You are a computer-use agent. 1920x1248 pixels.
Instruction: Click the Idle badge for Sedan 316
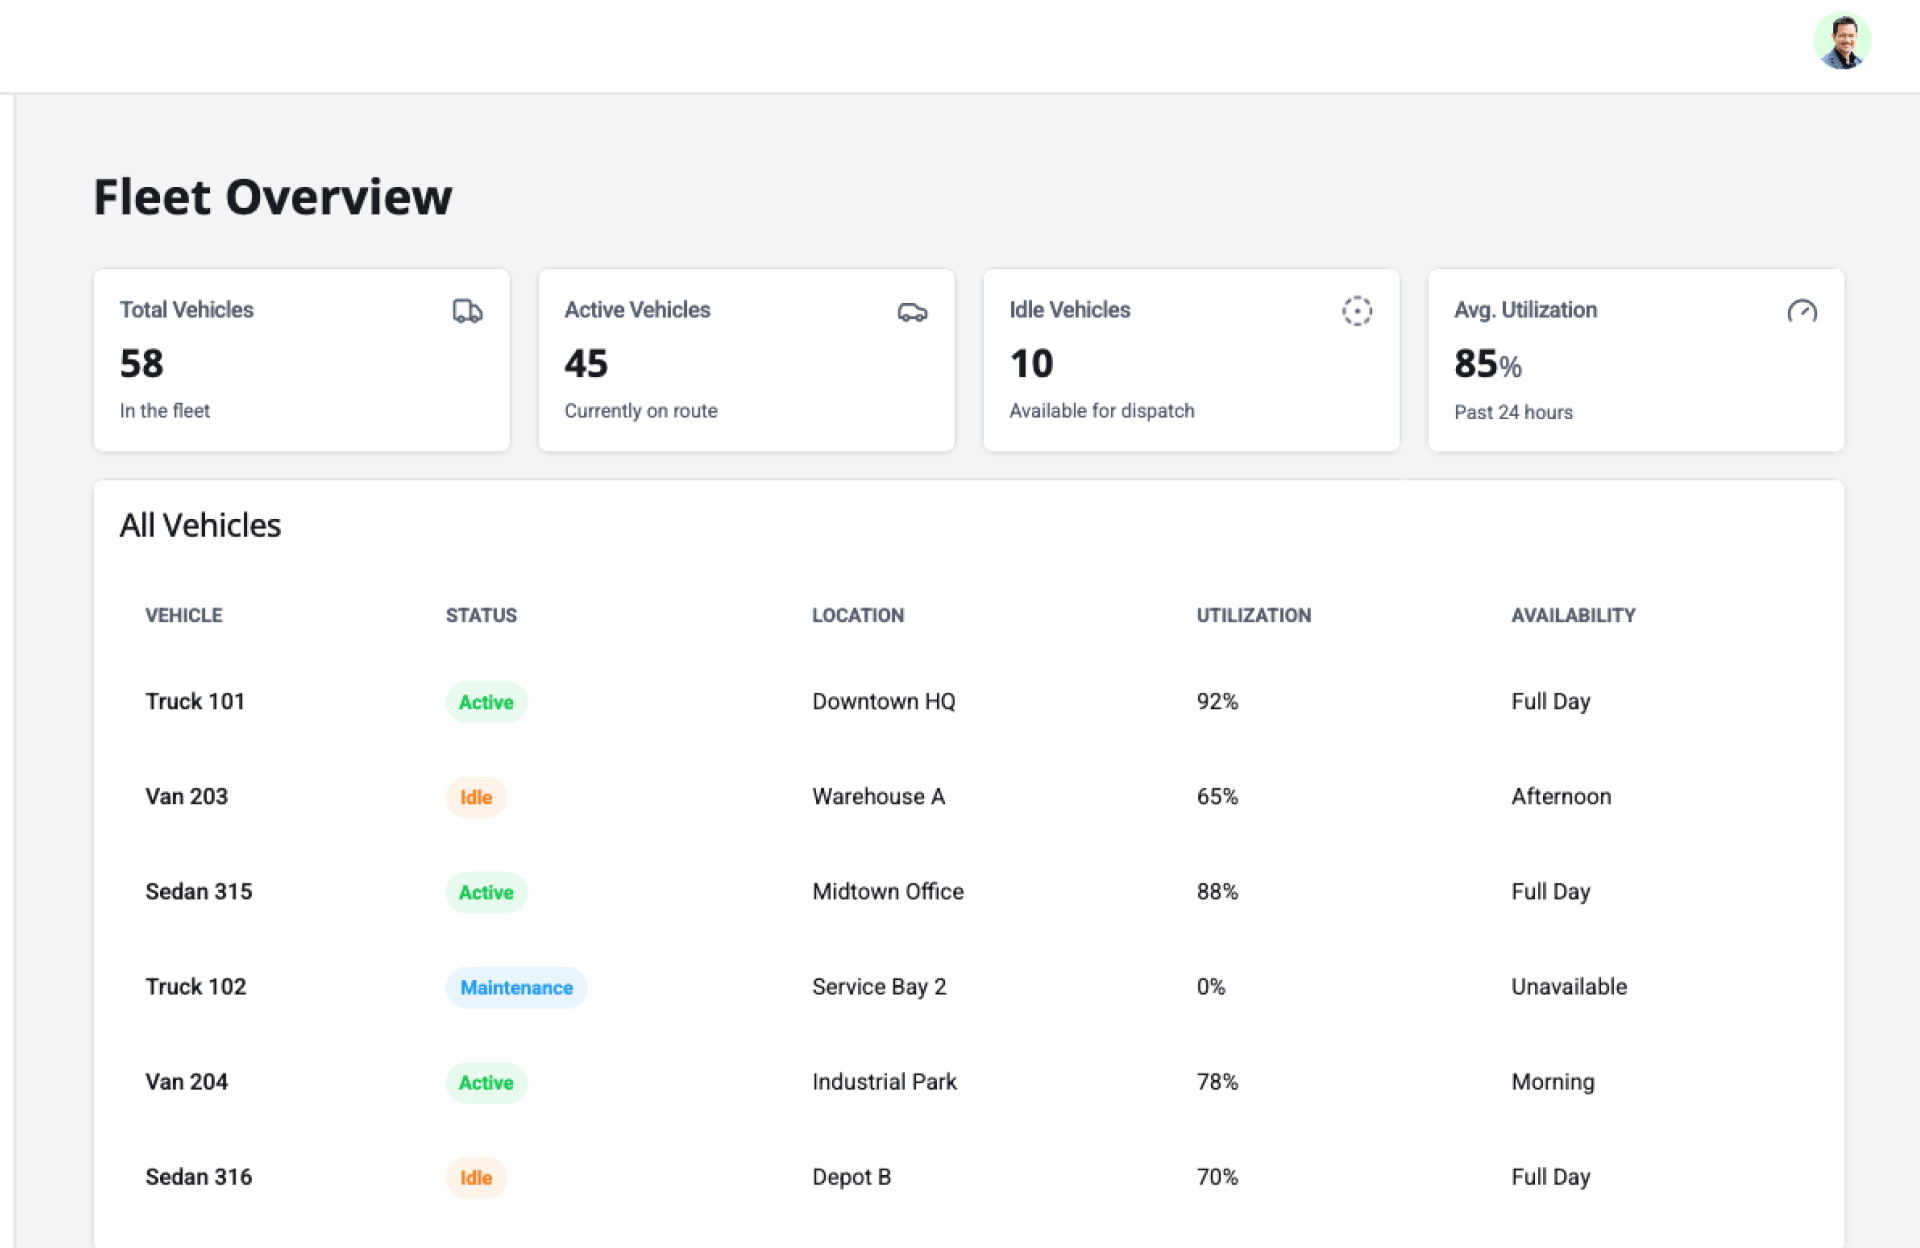[476, 1178]
